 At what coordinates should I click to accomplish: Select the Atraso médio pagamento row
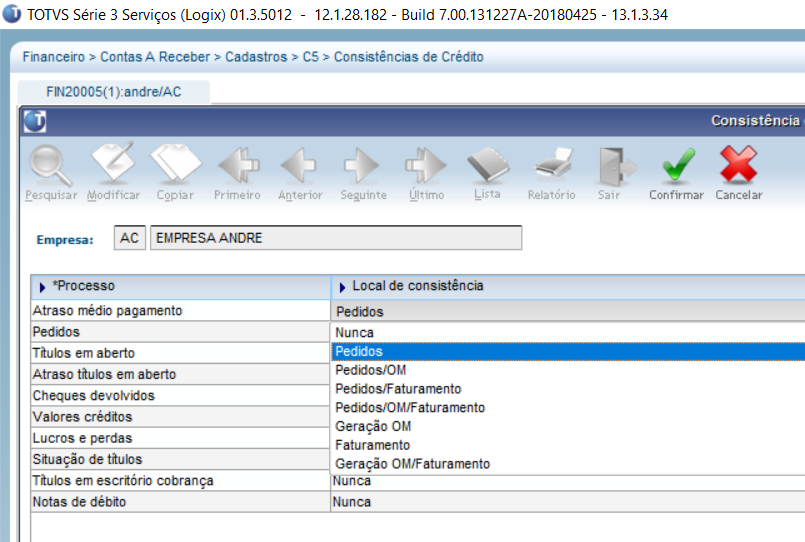180,311
